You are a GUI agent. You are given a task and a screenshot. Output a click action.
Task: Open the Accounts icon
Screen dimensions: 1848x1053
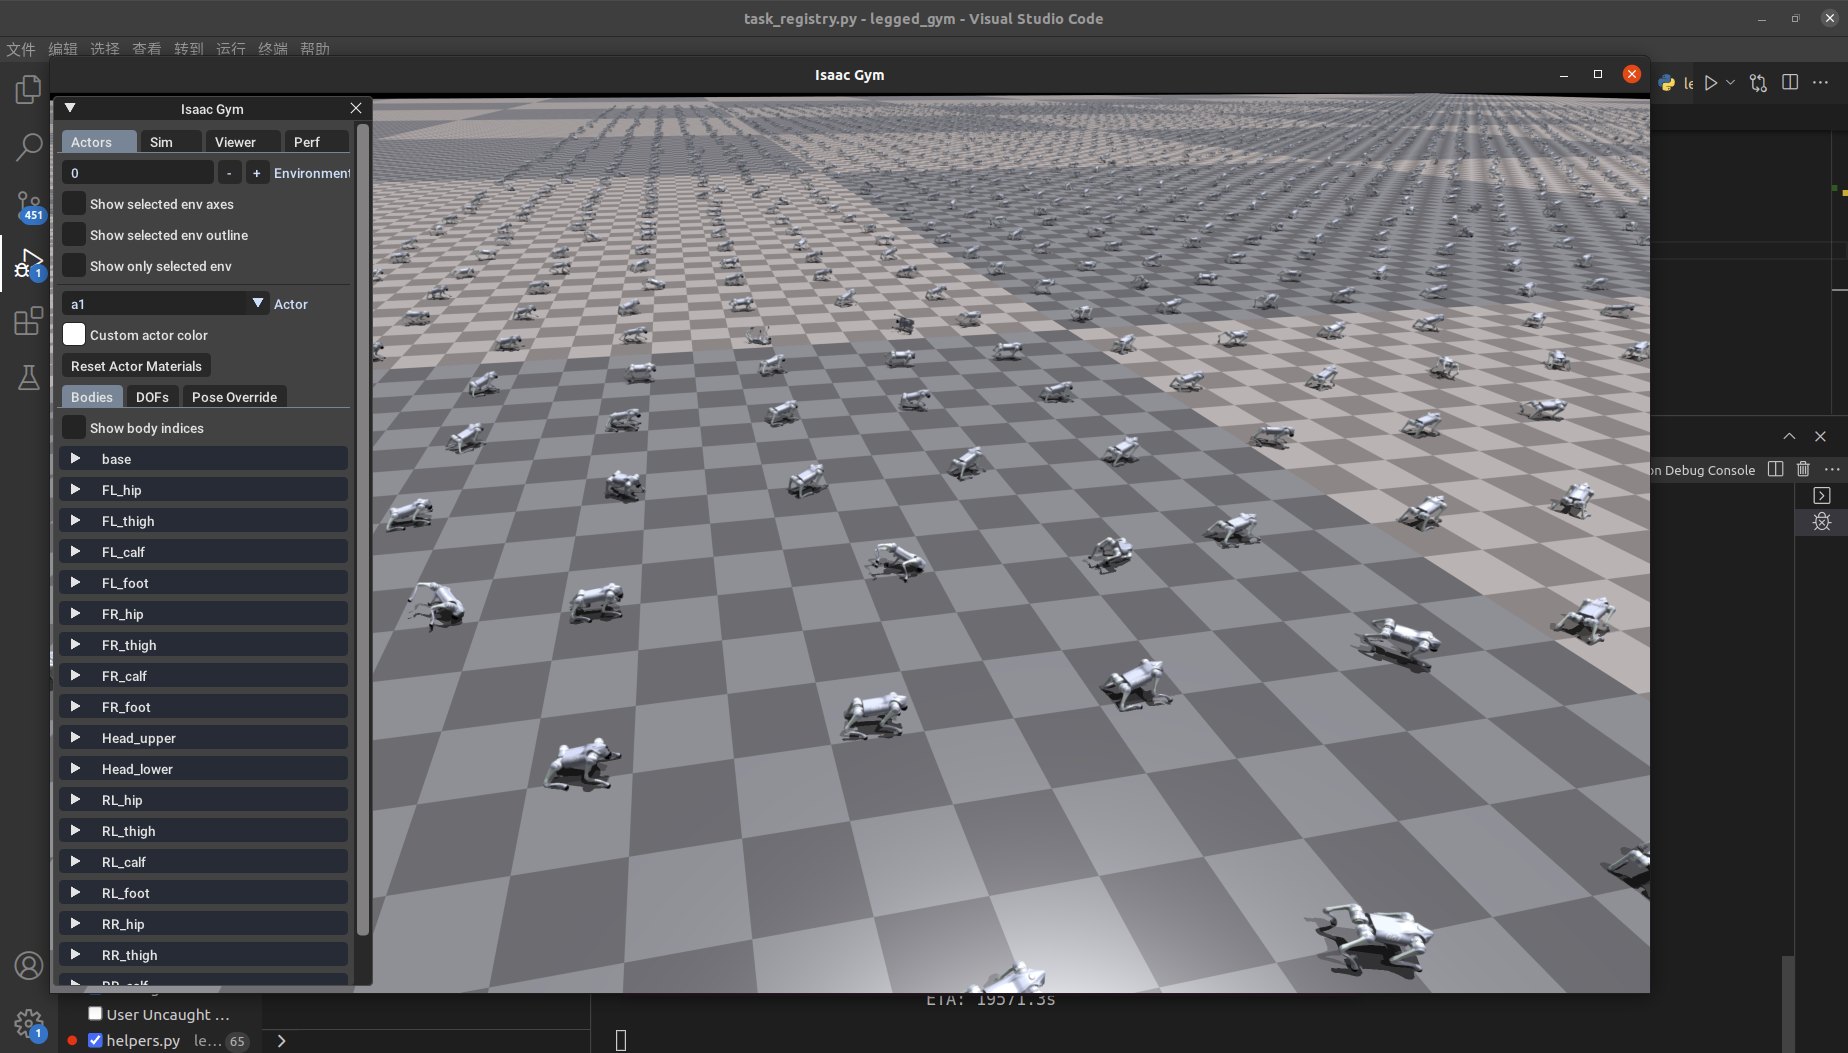[28, 965]
